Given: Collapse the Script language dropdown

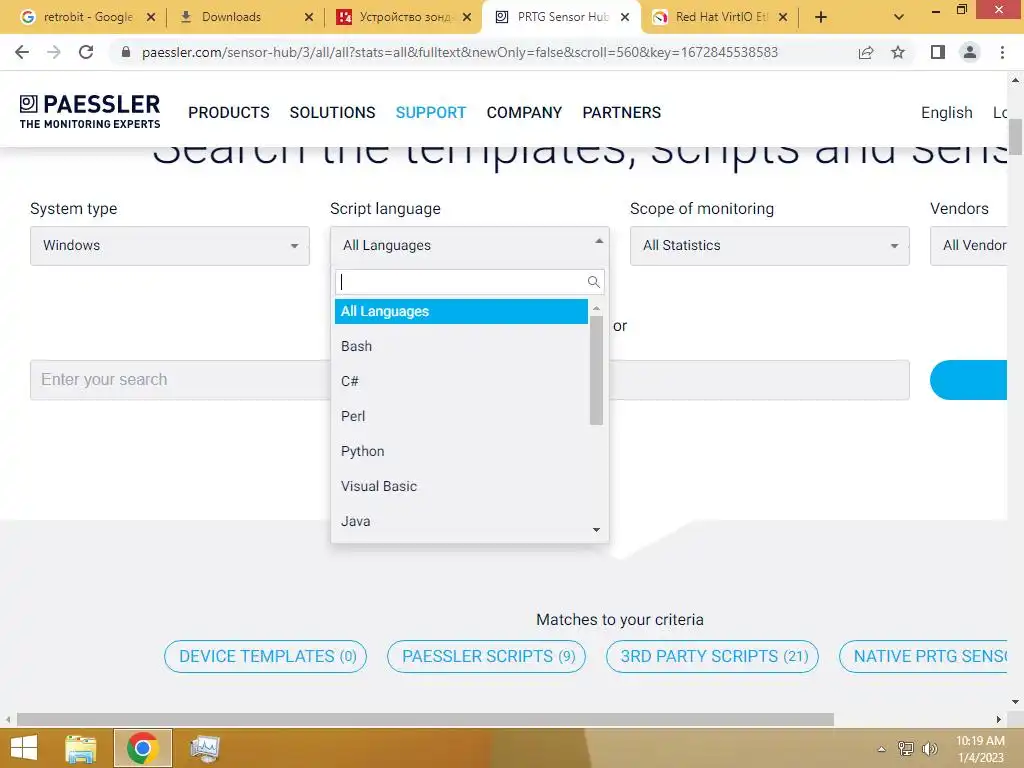Looking at the screenshot, I should pos(470,246).
